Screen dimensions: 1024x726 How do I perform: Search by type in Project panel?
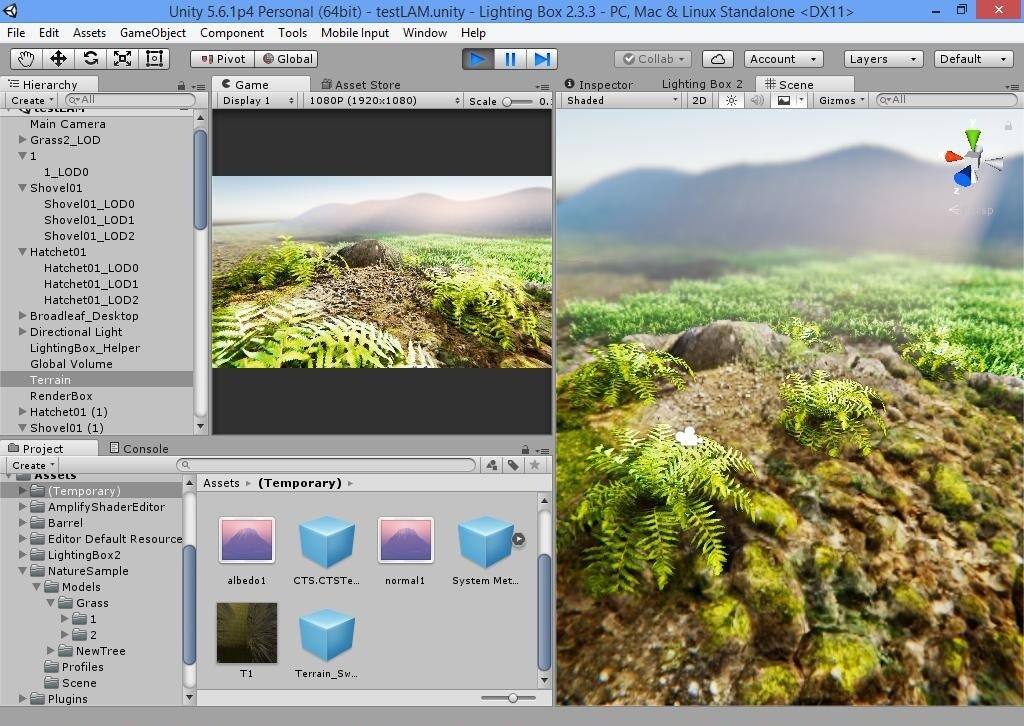pyautogui.click(x=492, y=465)
